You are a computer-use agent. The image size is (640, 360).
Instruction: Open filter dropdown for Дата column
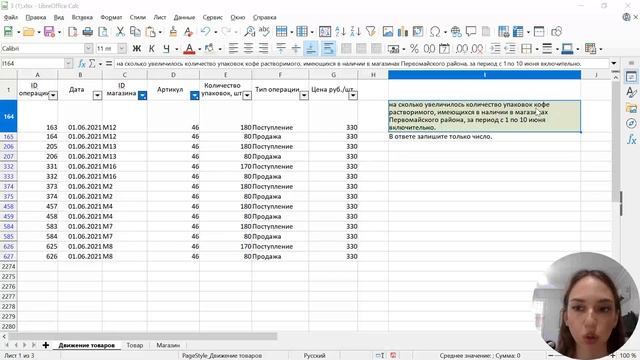[97, 95]
